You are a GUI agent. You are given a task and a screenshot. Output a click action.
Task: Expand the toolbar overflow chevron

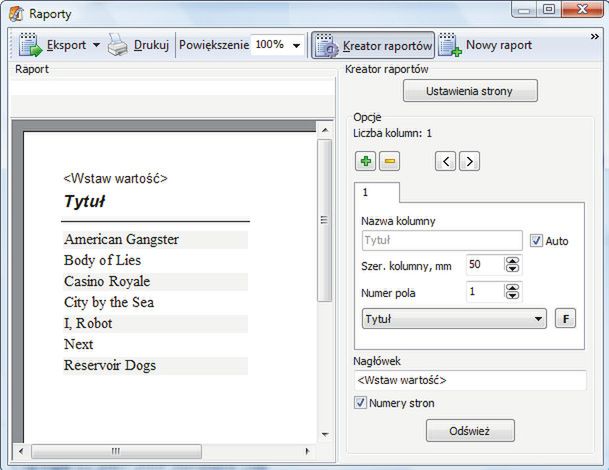[x=595, y=36]
